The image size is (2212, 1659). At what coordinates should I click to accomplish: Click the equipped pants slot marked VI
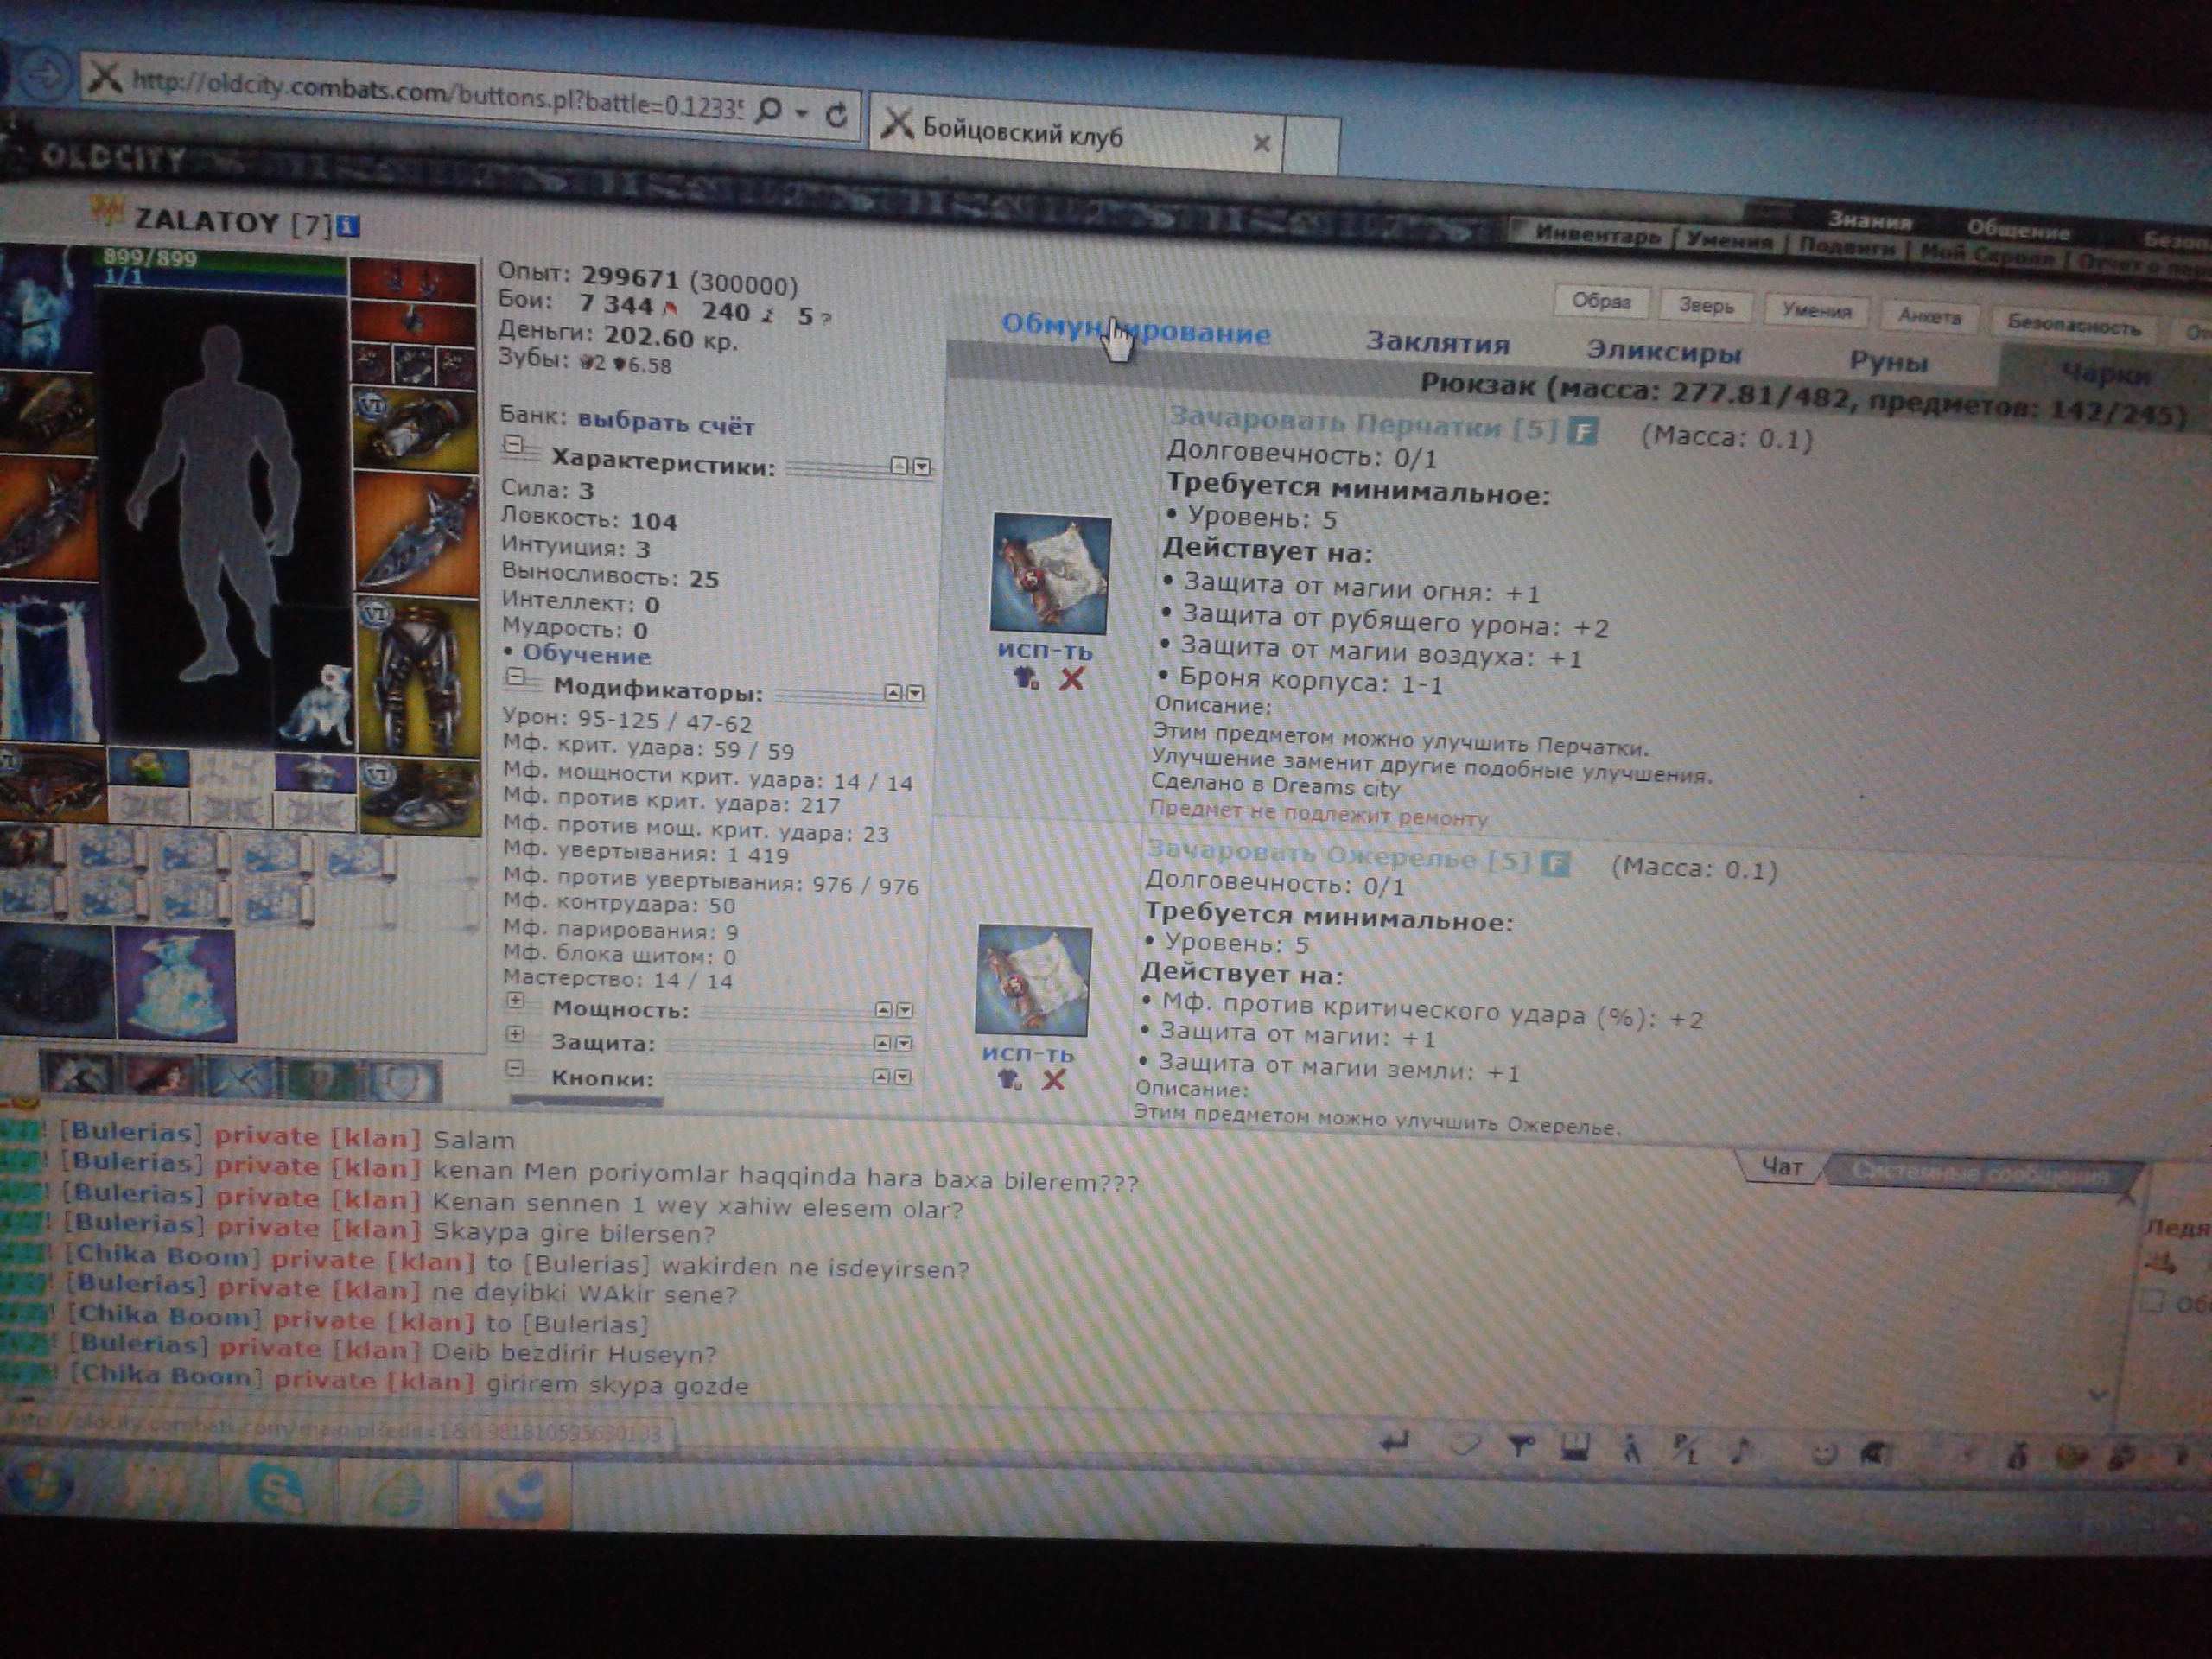point(418,678)
